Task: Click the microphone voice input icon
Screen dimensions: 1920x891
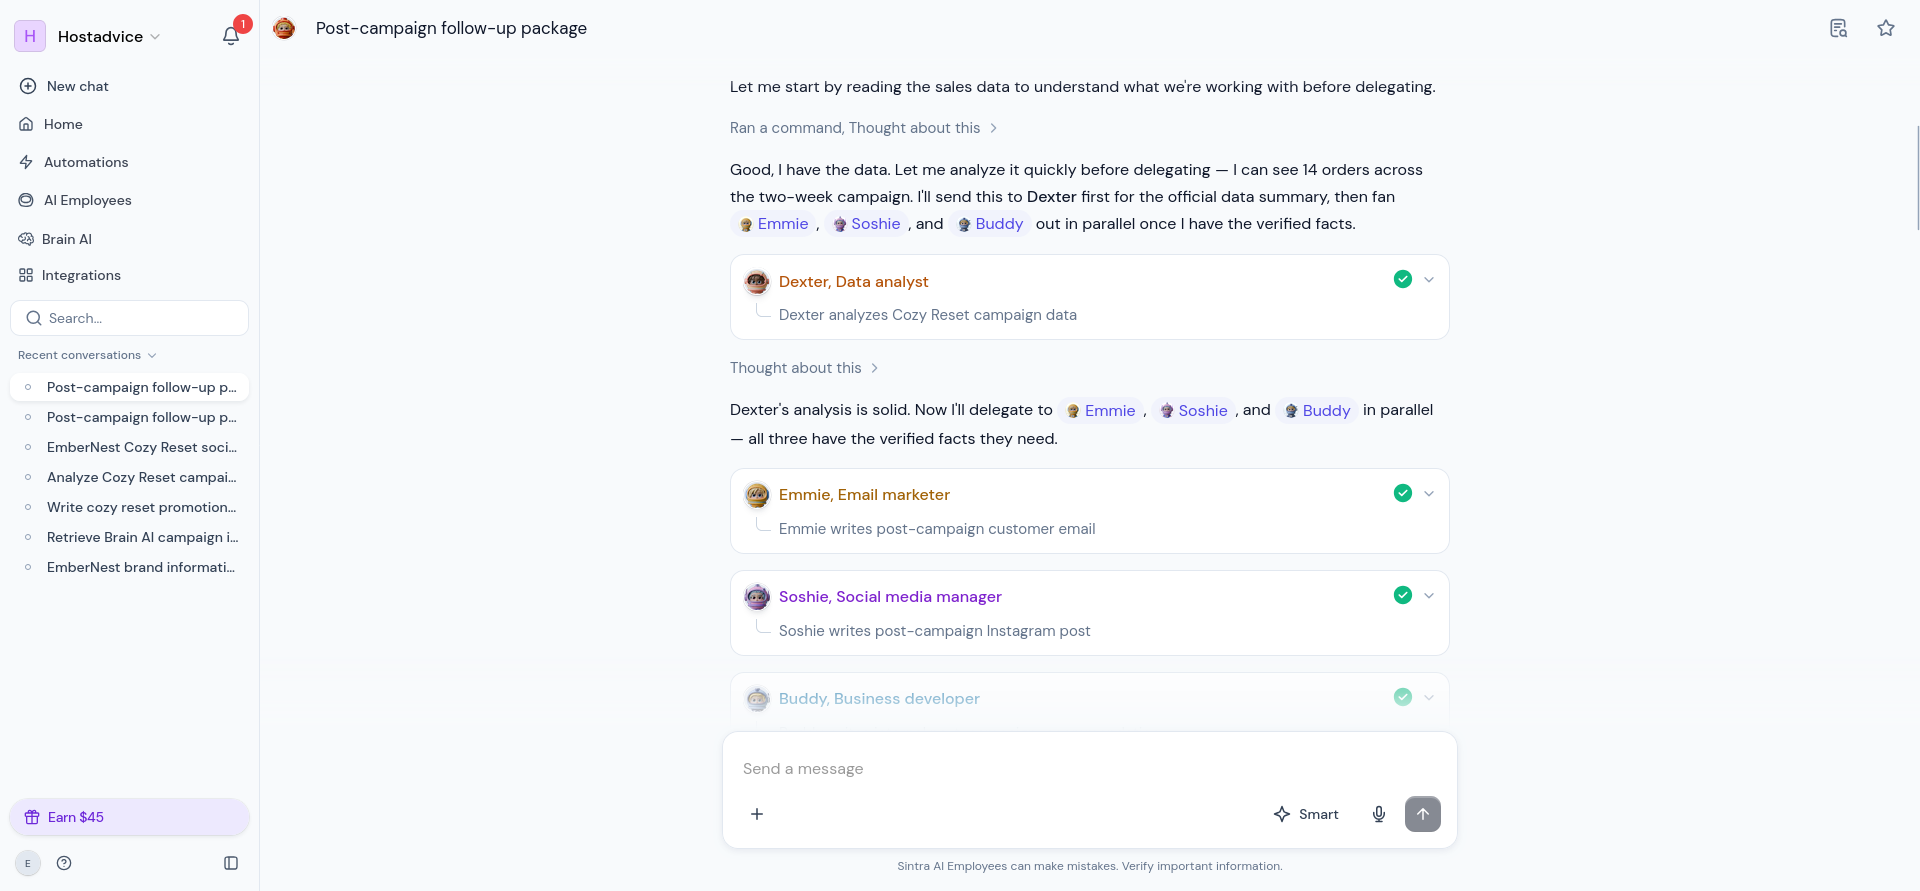Action: [1379, 814]
